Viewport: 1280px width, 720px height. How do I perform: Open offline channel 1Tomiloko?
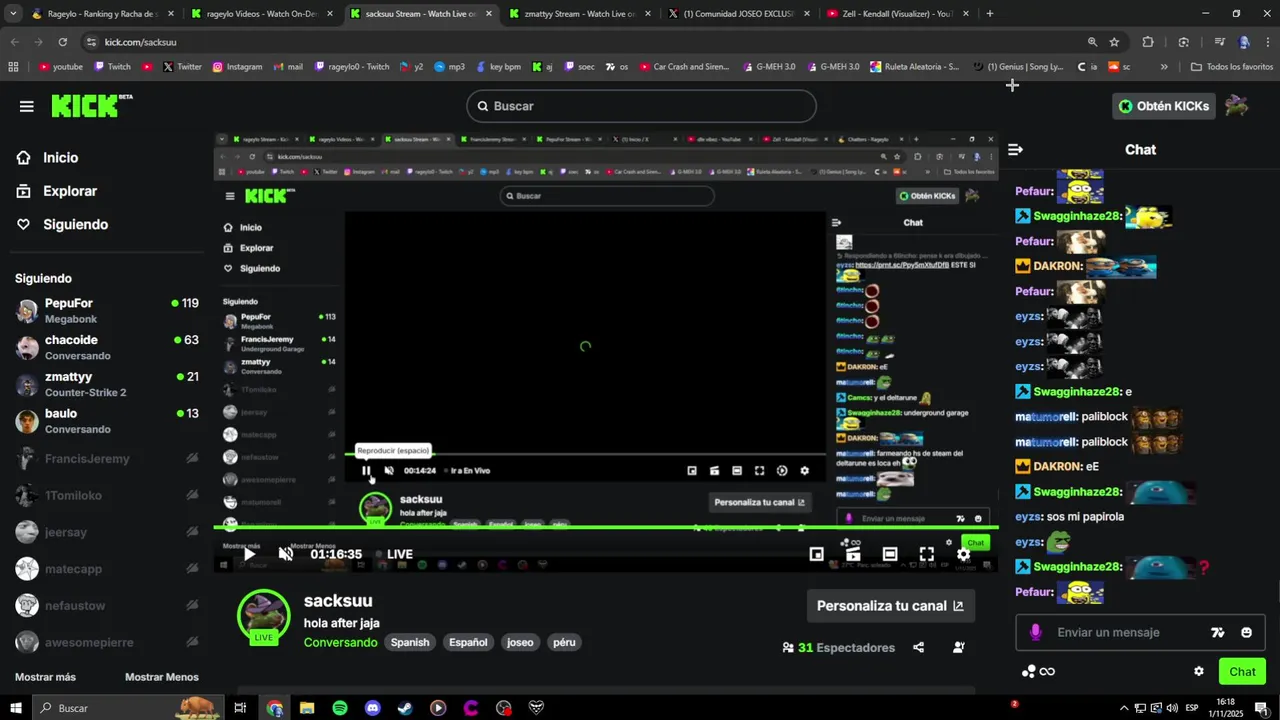(107, 496)
